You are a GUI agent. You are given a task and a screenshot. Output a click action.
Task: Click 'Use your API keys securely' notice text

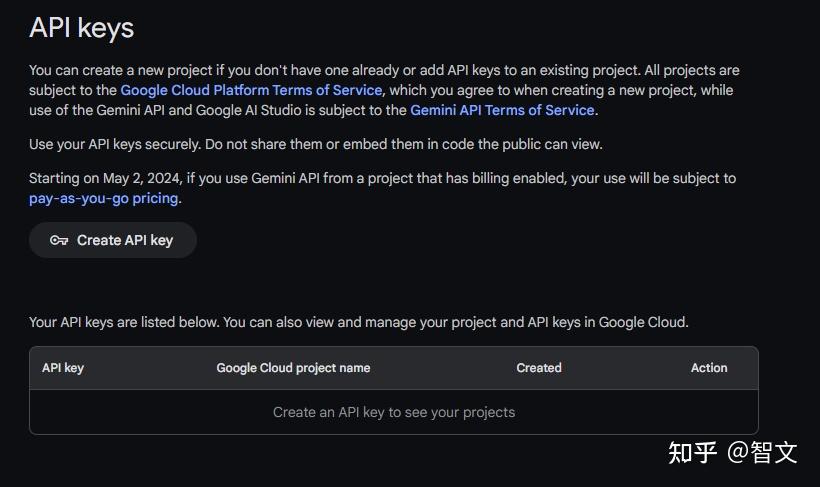click(x=316, y=144)
